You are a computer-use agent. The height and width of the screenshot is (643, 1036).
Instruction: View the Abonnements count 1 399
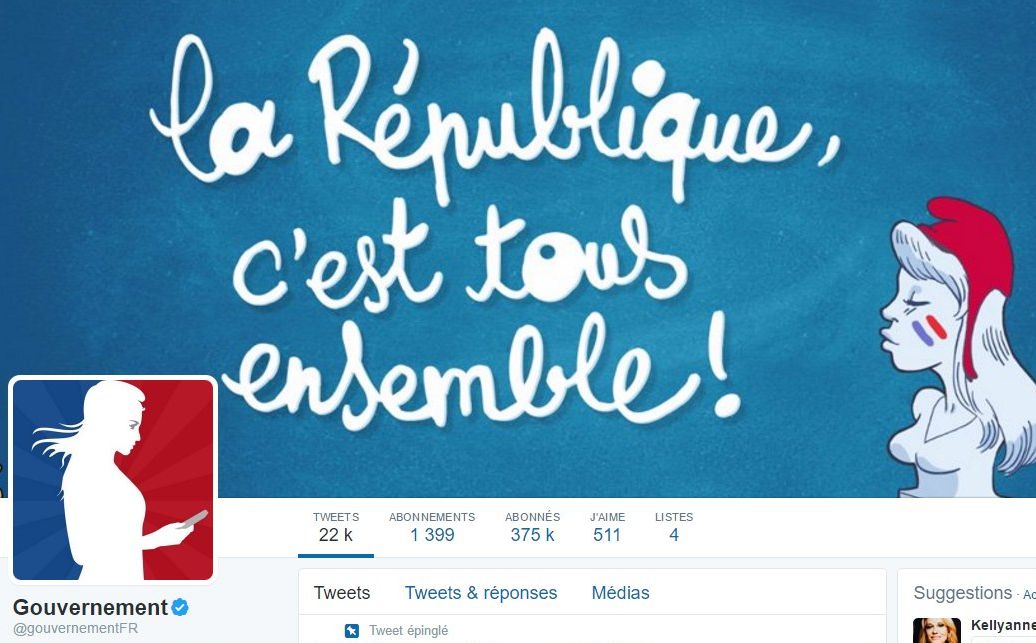point(432,527)
